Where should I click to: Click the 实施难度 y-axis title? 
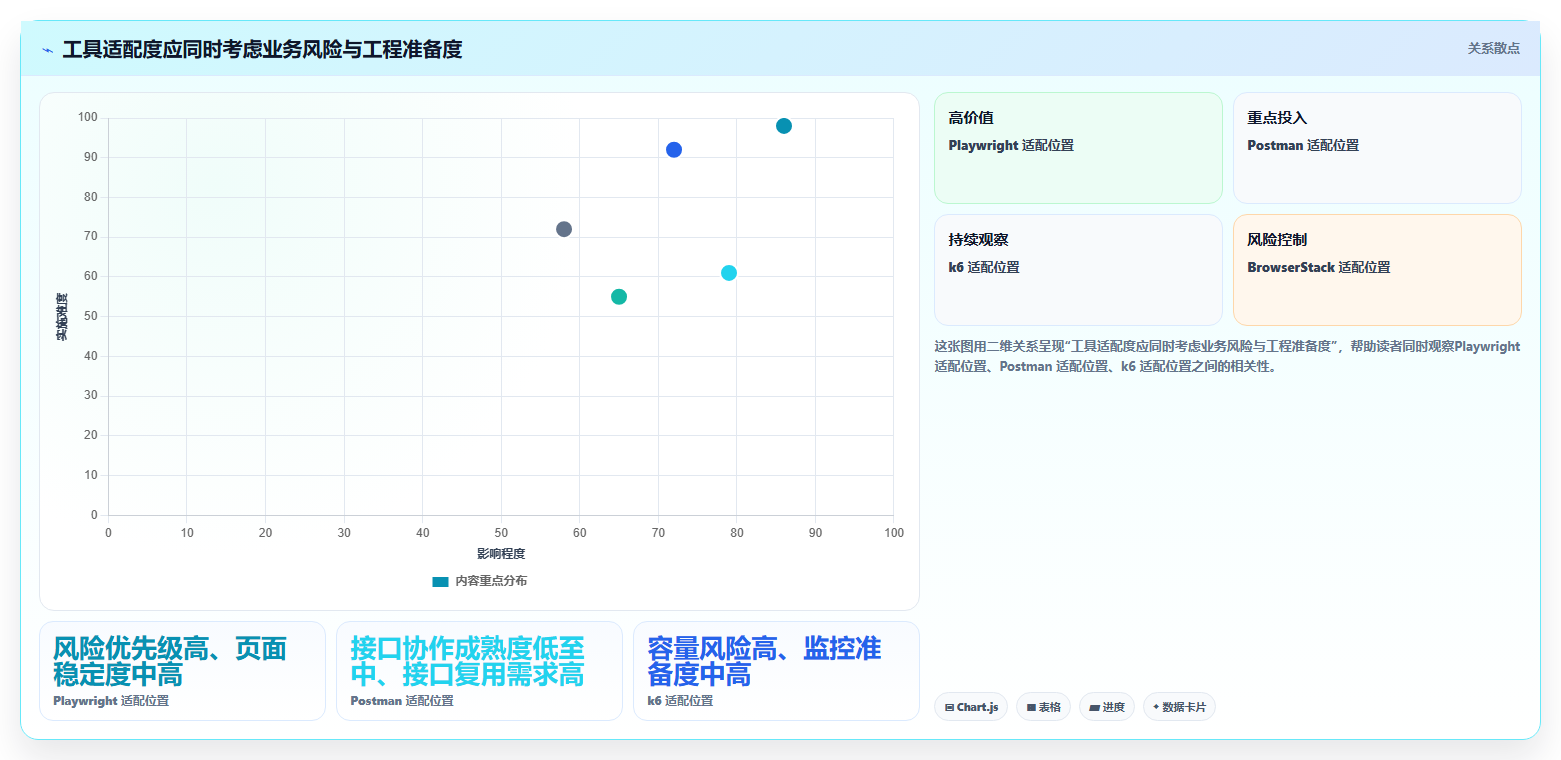(x=62, y=317)
